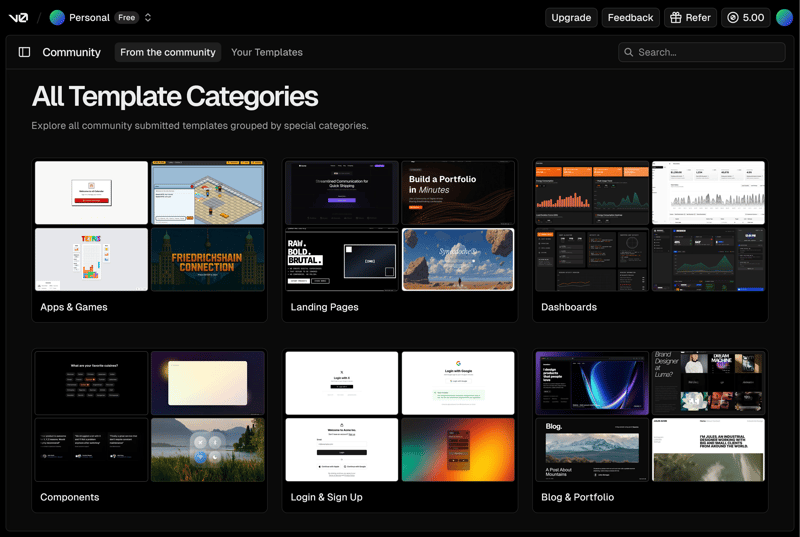This screenshot has width=800, height=537.
Task: Click the v0 logo icon
Action: tap(19, 17)
